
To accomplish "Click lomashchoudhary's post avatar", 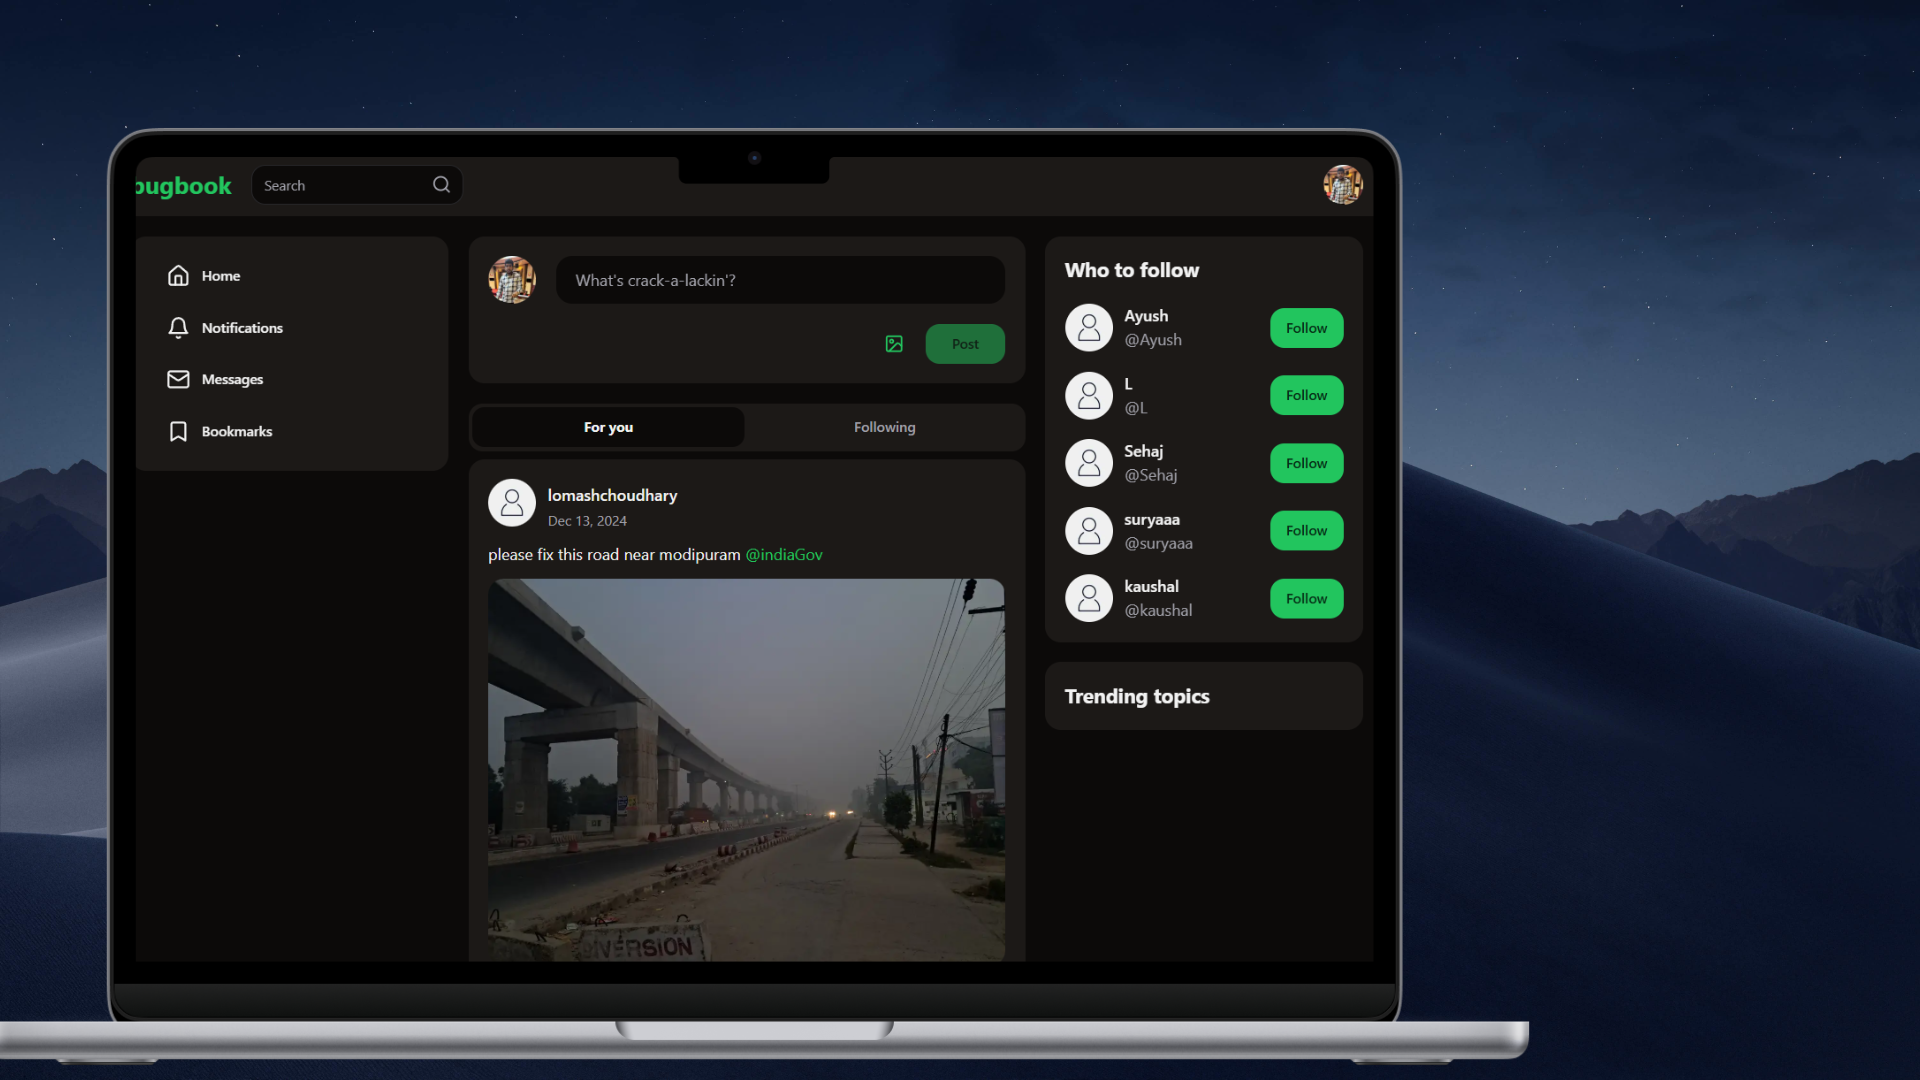I will pos(512,503).
